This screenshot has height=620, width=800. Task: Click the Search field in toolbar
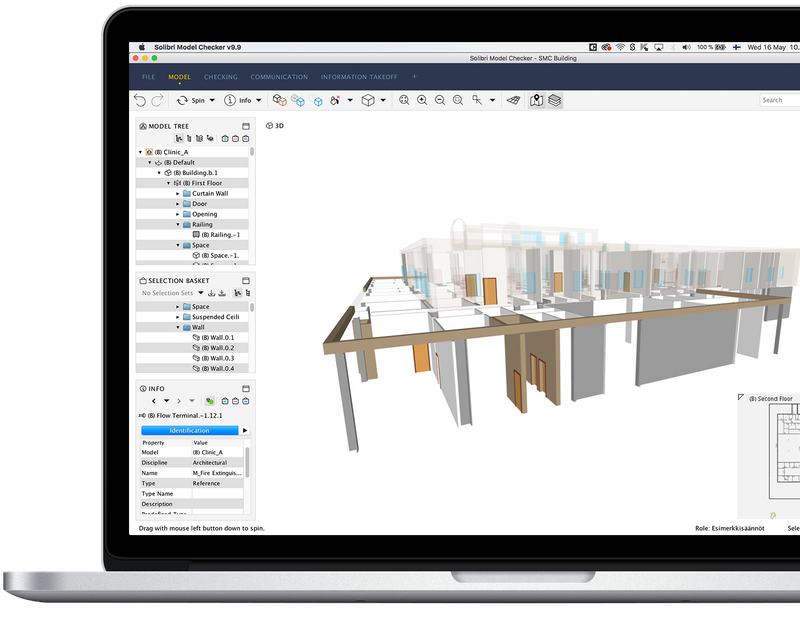[x=778, y=100]
